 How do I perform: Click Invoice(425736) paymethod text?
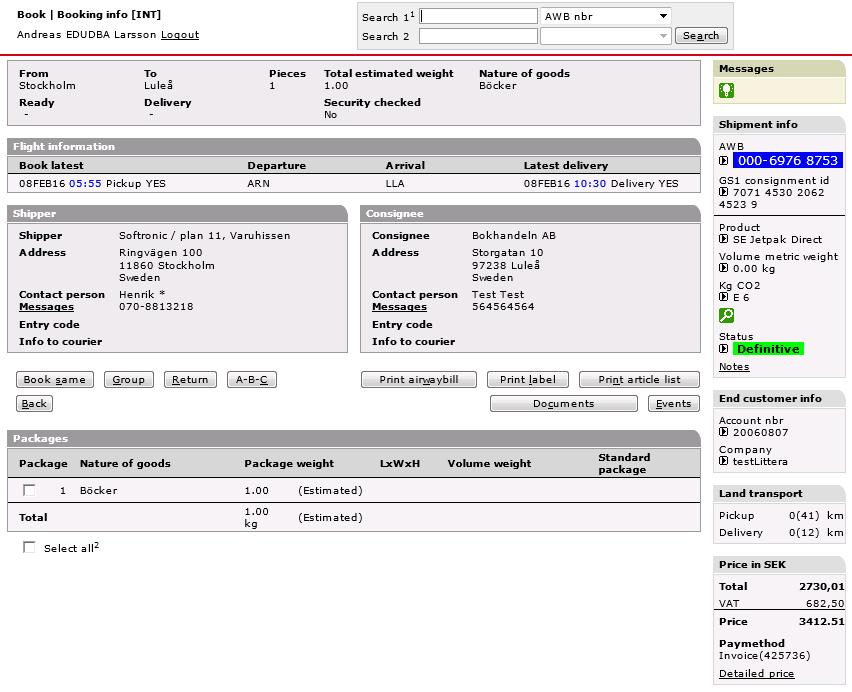[x=765, y=656]
